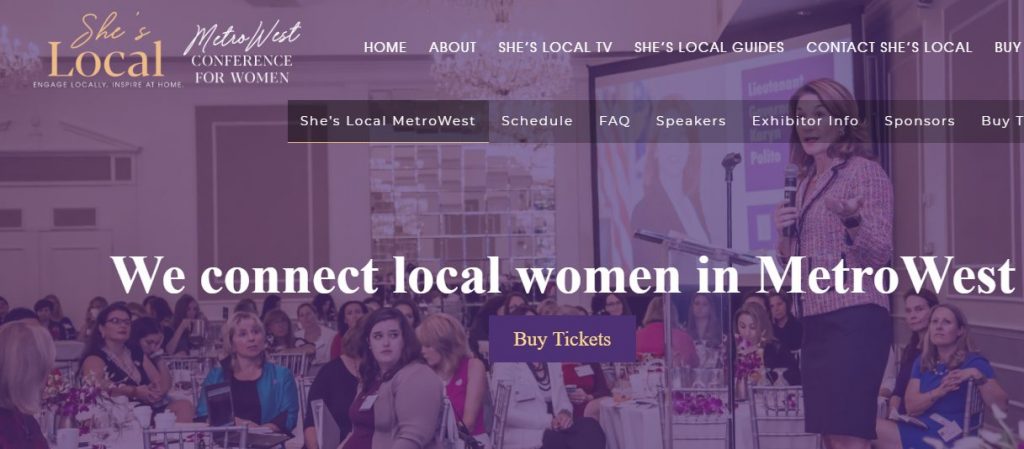1024x449 pixels.
Task: Click the cut-off Buy T… tab in sub-navigation
Action: click(1002, 121)
